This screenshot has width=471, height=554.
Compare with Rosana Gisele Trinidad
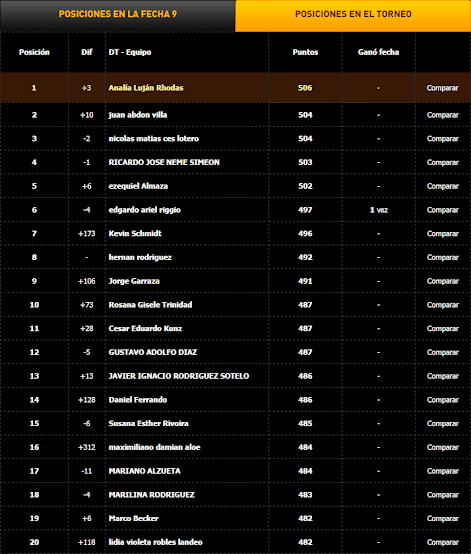click(442, 305)
